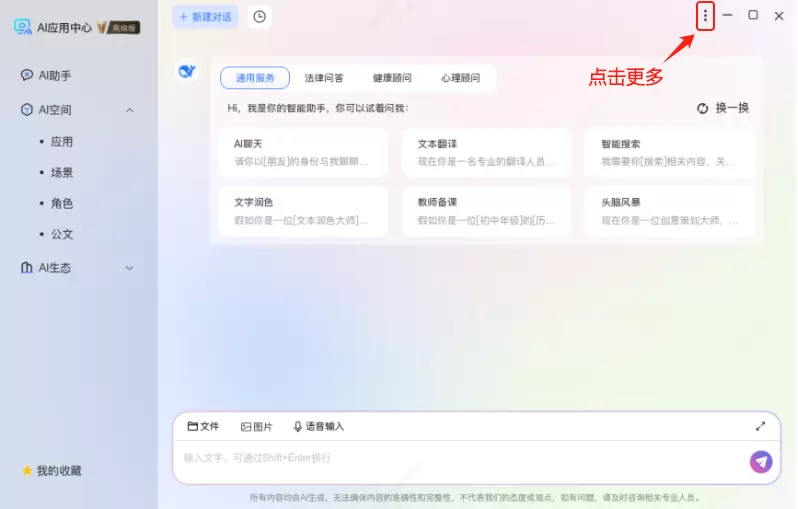Click the blue whale assistant avatar icon
This screenshot has width=798, height=509.
[187, 71]
